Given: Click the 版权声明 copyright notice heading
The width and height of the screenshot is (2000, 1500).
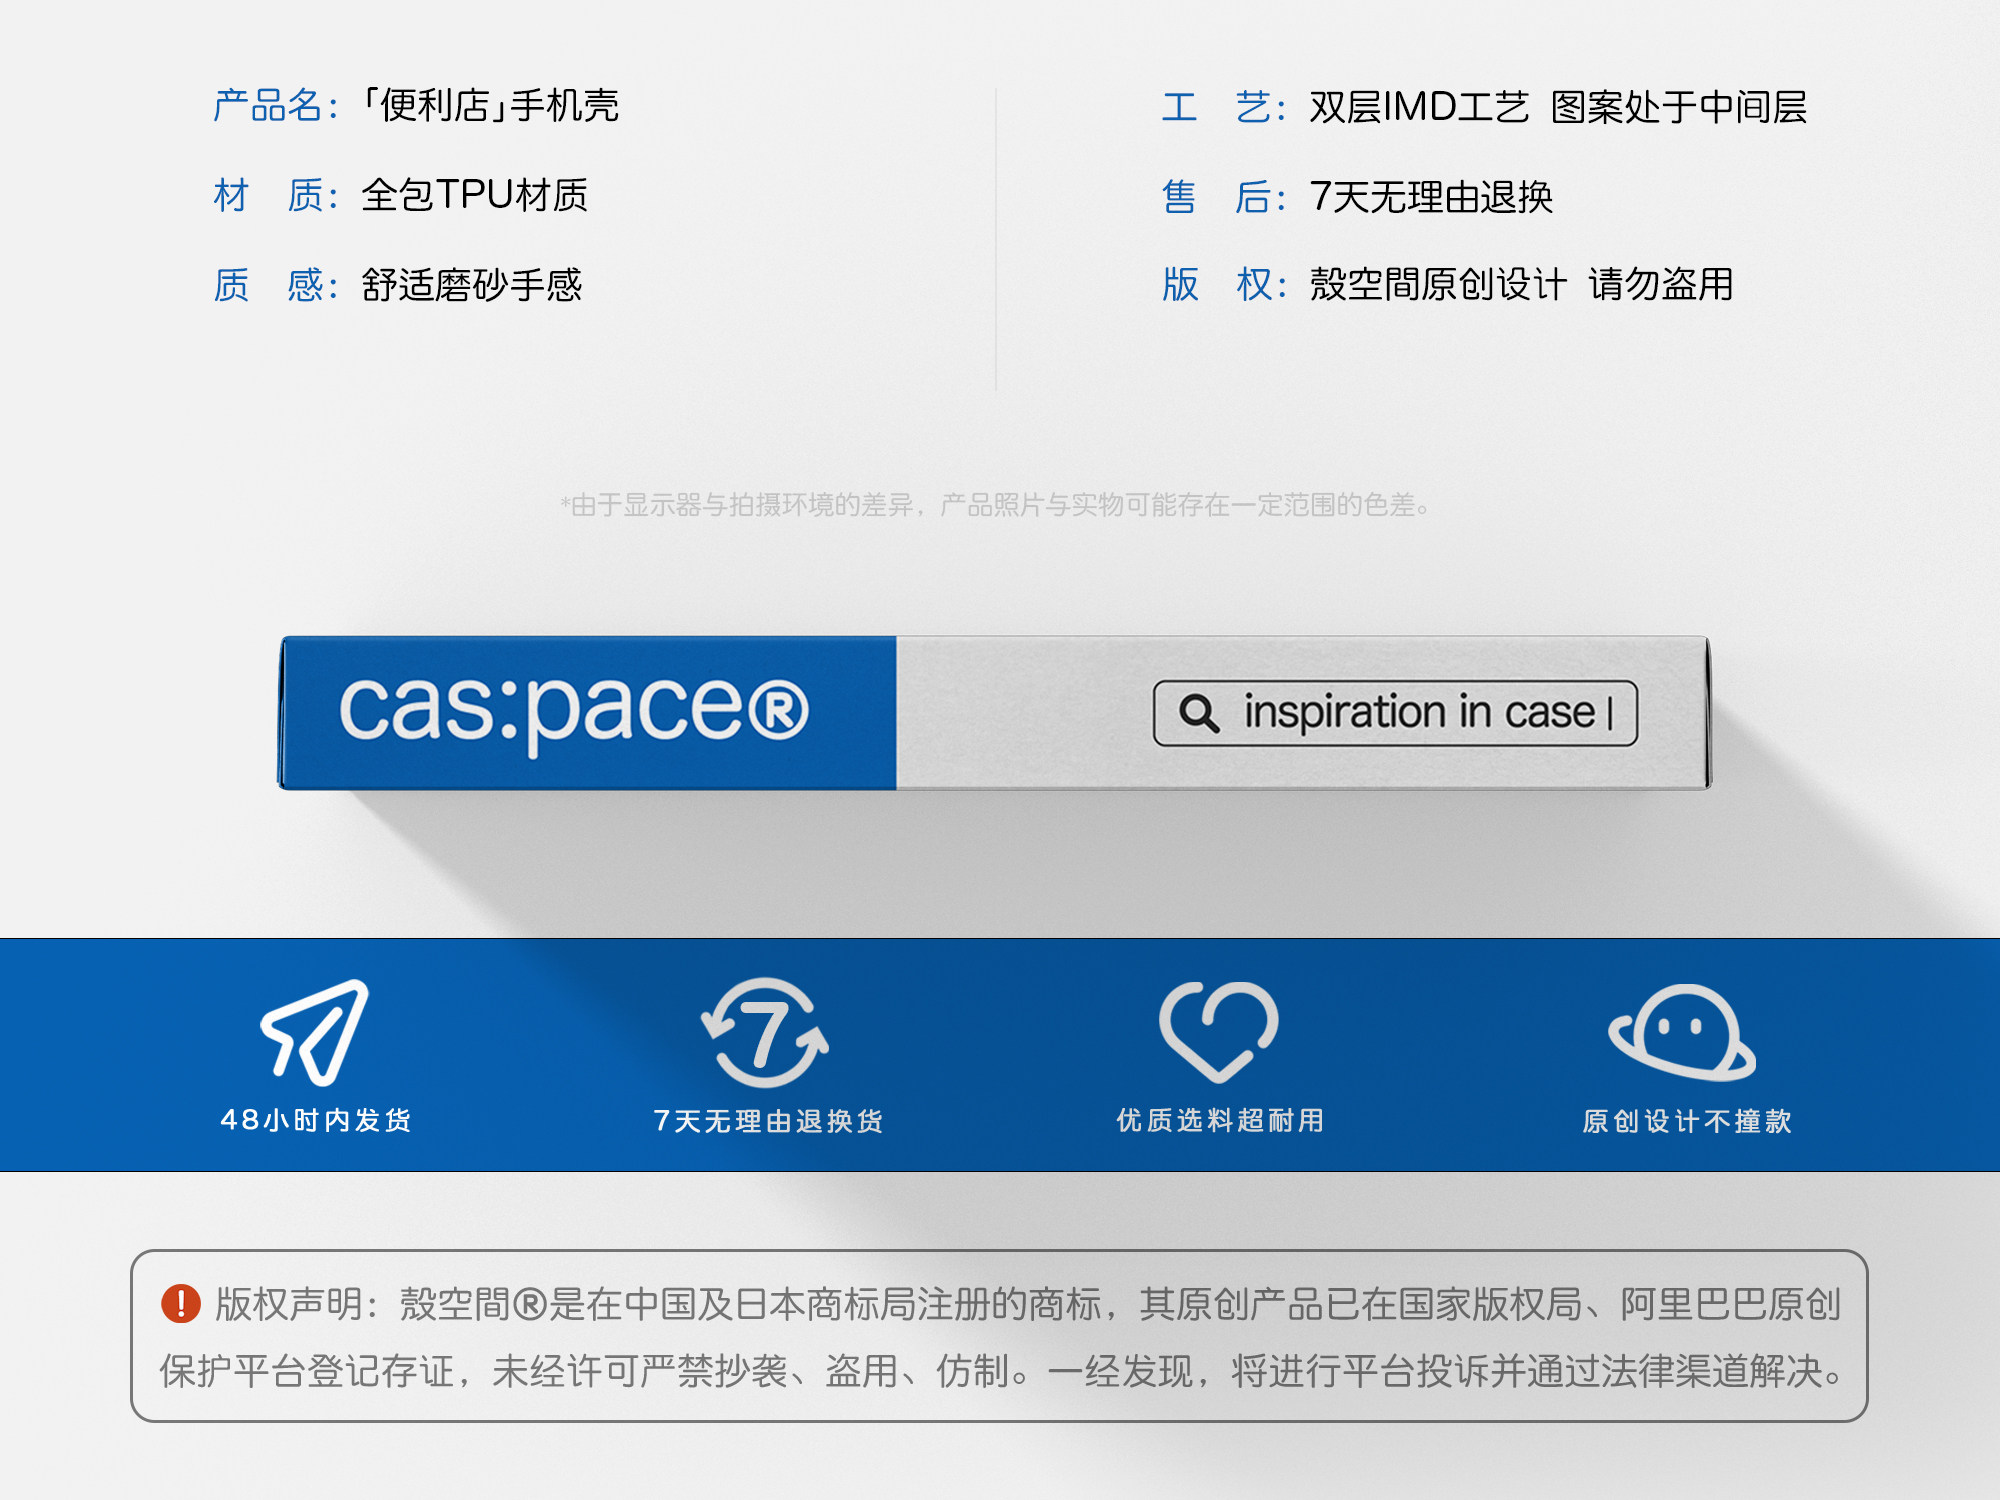Looking at the screenshot, I should (289, 1304).
